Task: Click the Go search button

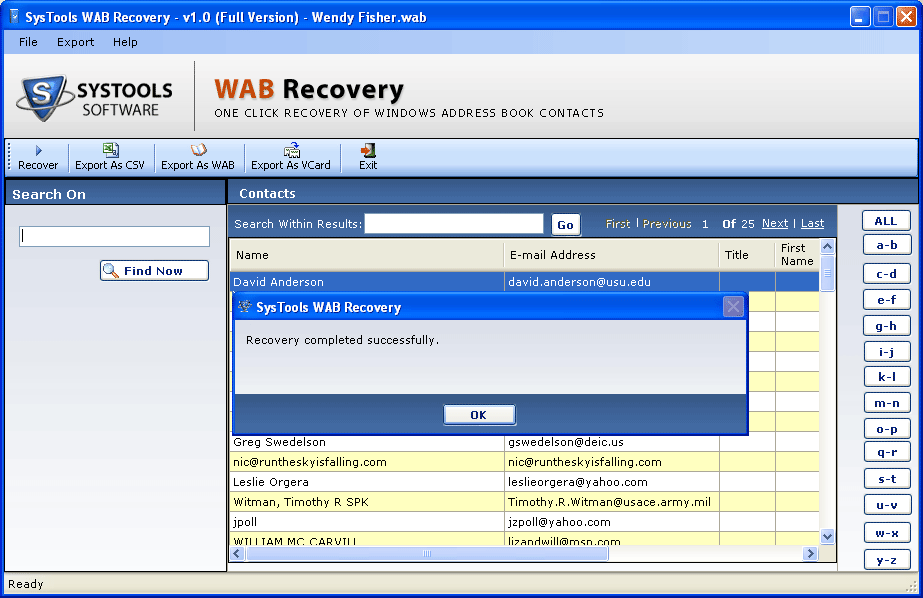Action: pos(565,225)
